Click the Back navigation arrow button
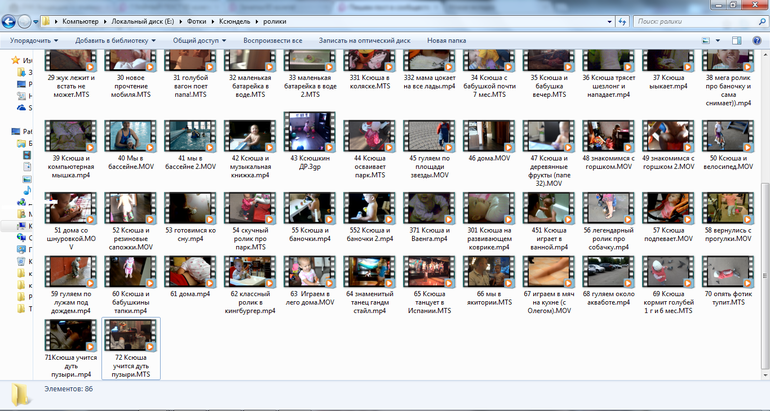Image resolution: width=770 pixels, height=411 pixels. click(9, 20)
